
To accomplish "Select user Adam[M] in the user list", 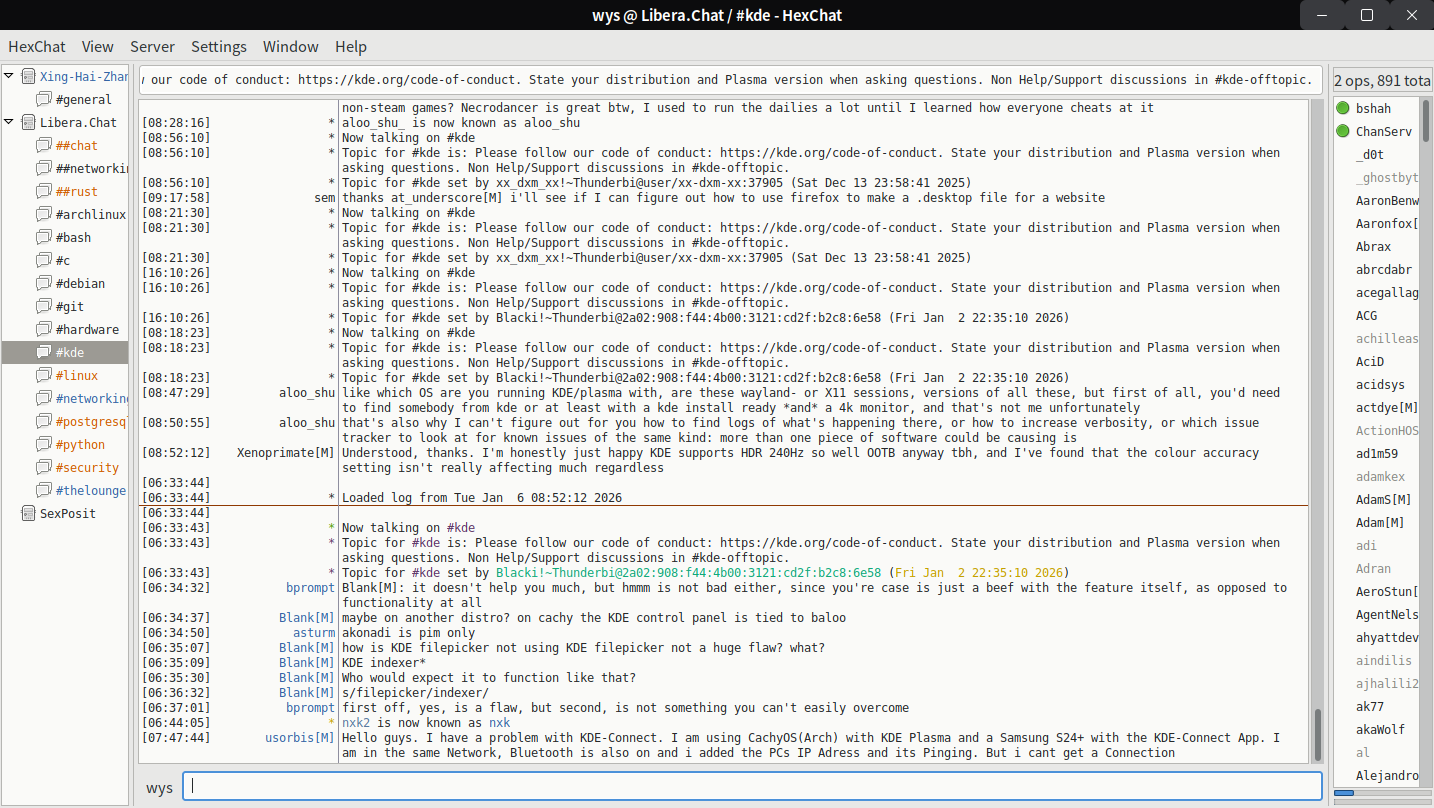I will [x=1380, y=522].
